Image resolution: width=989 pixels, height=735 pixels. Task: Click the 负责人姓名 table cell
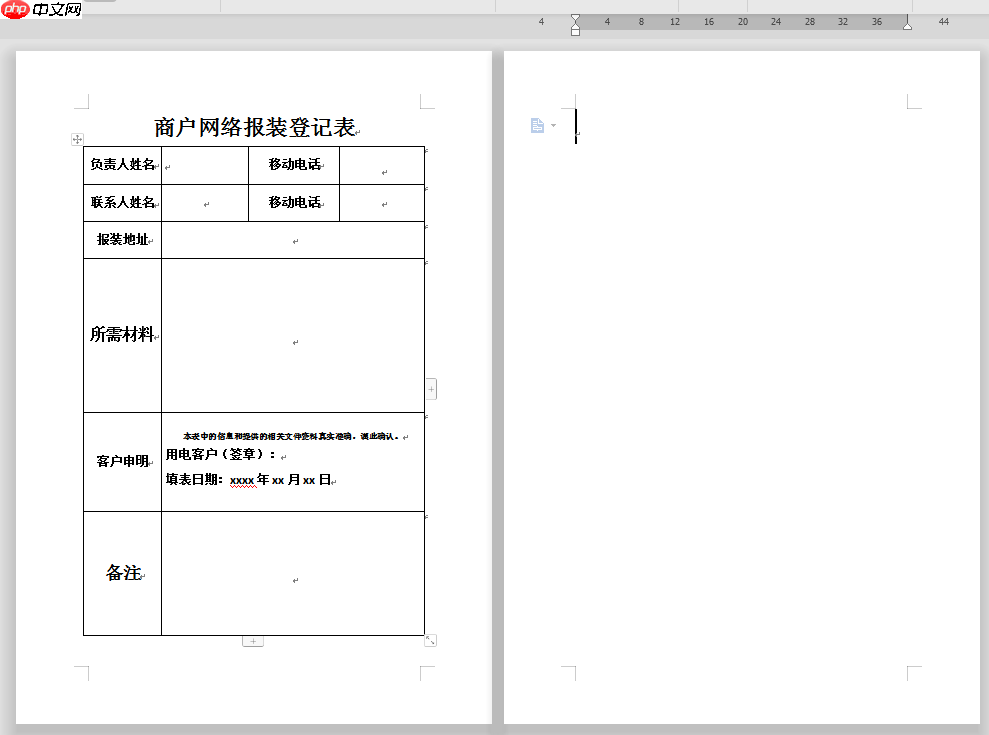click(122, 164)
